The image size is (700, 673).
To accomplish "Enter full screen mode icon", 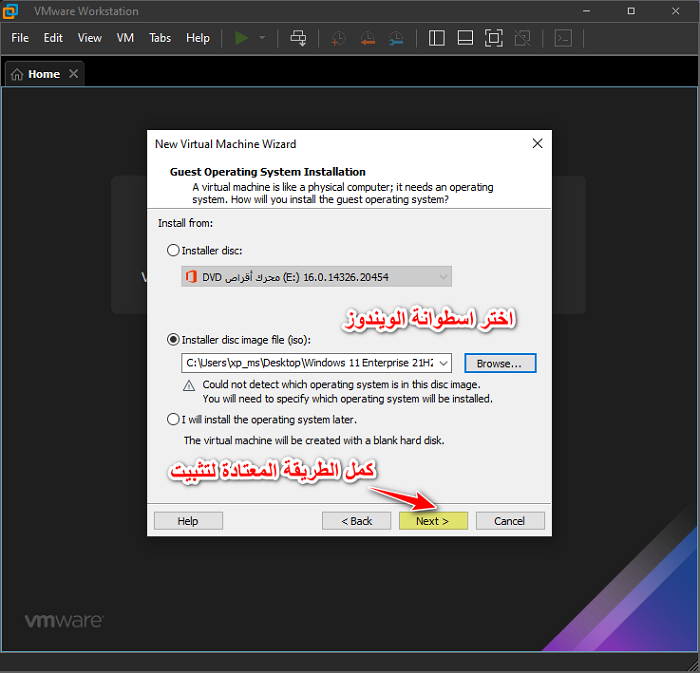I will [494, 38].
